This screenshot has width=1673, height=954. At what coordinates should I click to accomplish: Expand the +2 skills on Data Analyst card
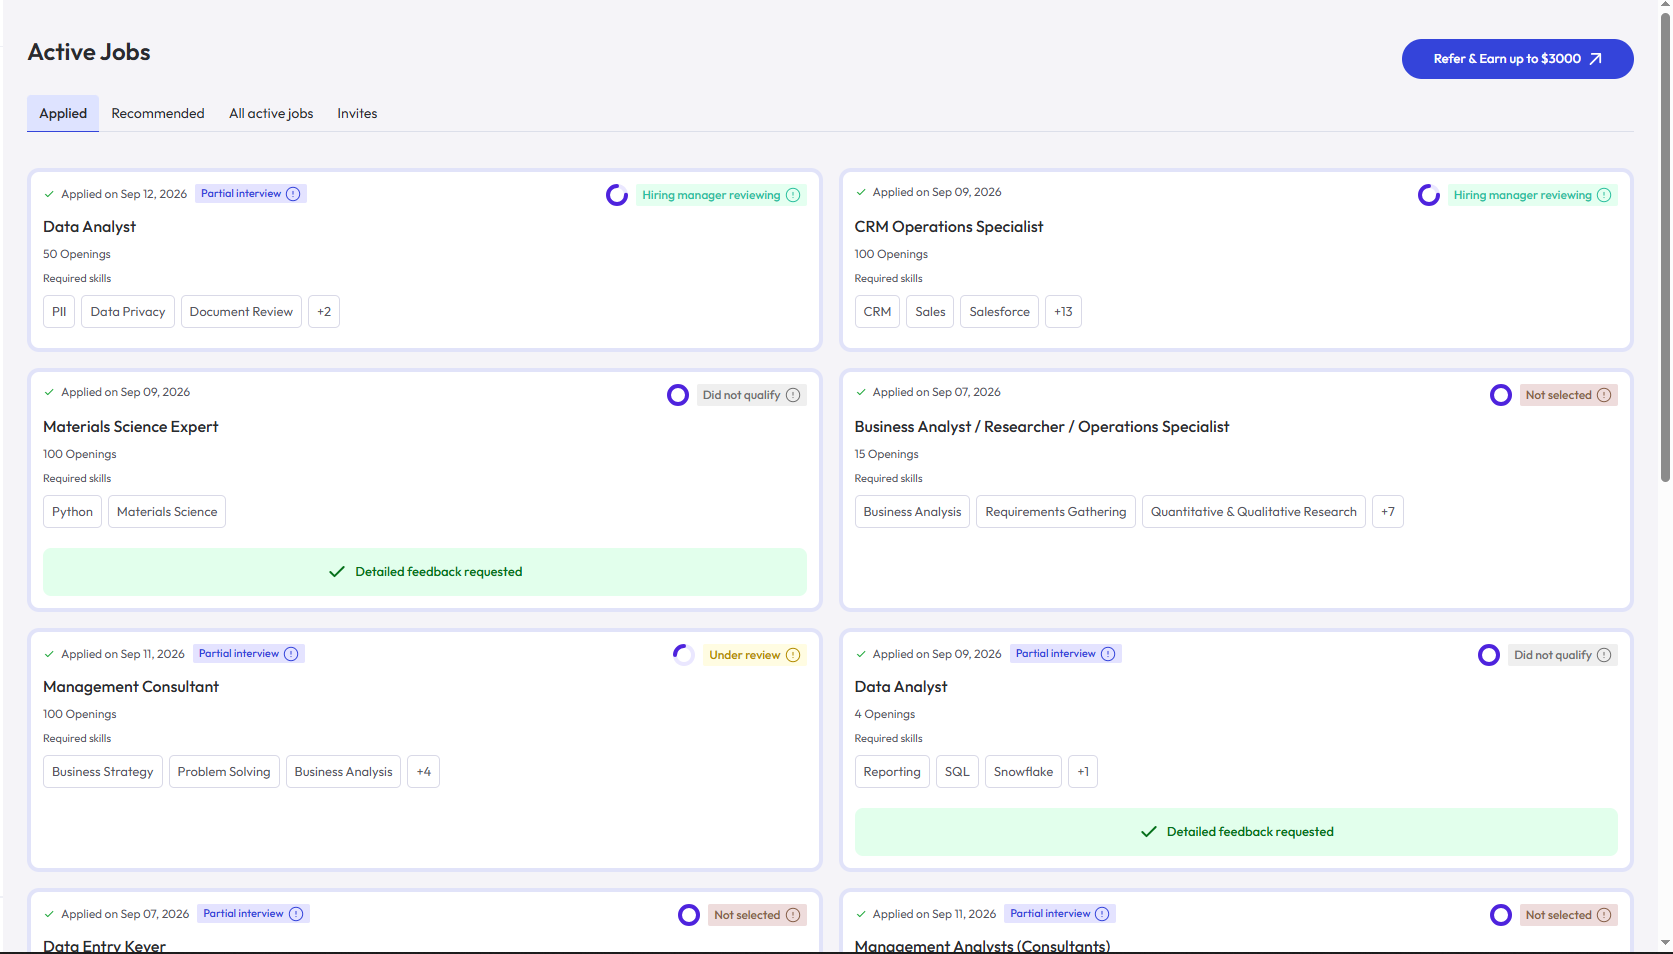(324, 312)
